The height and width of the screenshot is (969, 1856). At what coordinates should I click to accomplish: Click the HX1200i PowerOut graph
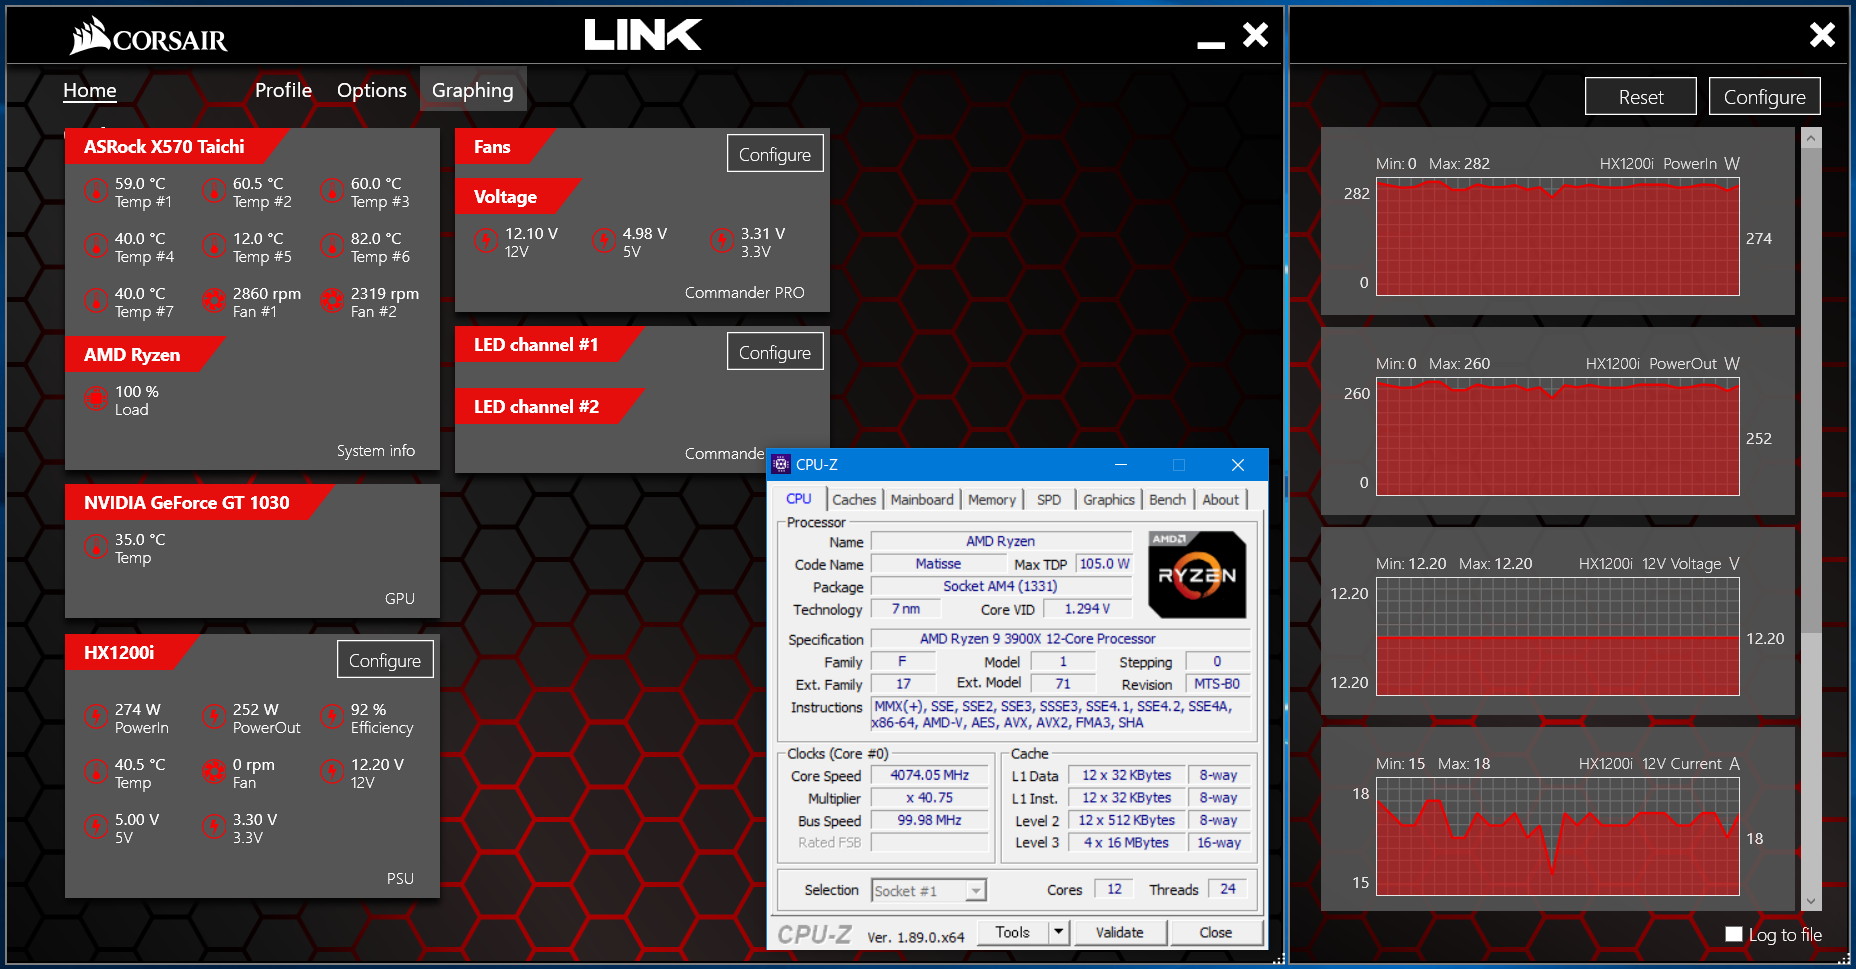pyautogui.click(x=1558, y=437)
